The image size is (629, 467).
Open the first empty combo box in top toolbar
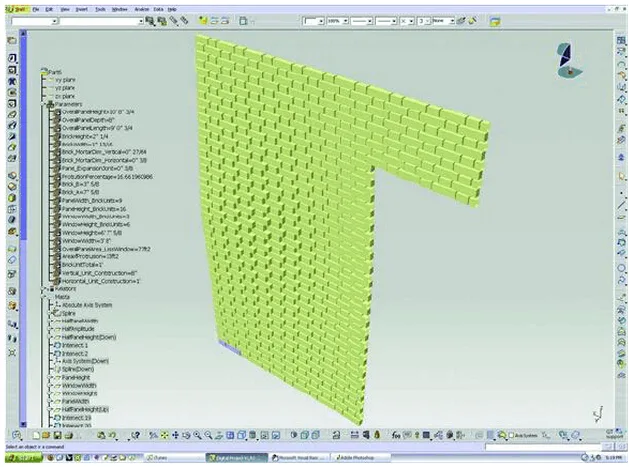(x=35, y=21)
